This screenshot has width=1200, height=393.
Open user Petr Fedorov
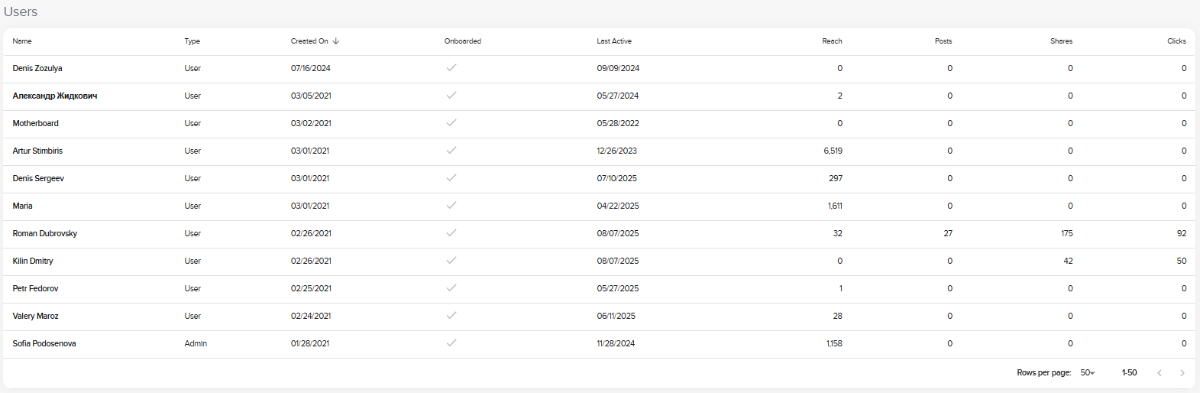35,288
